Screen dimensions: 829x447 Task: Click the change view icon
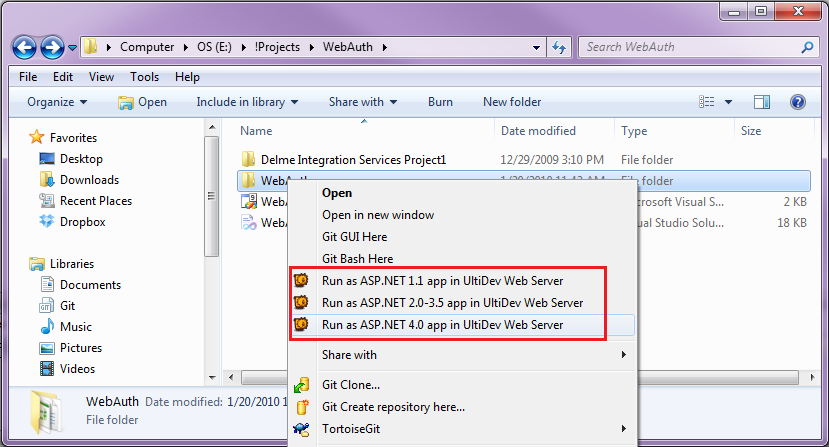click(706, 102)
